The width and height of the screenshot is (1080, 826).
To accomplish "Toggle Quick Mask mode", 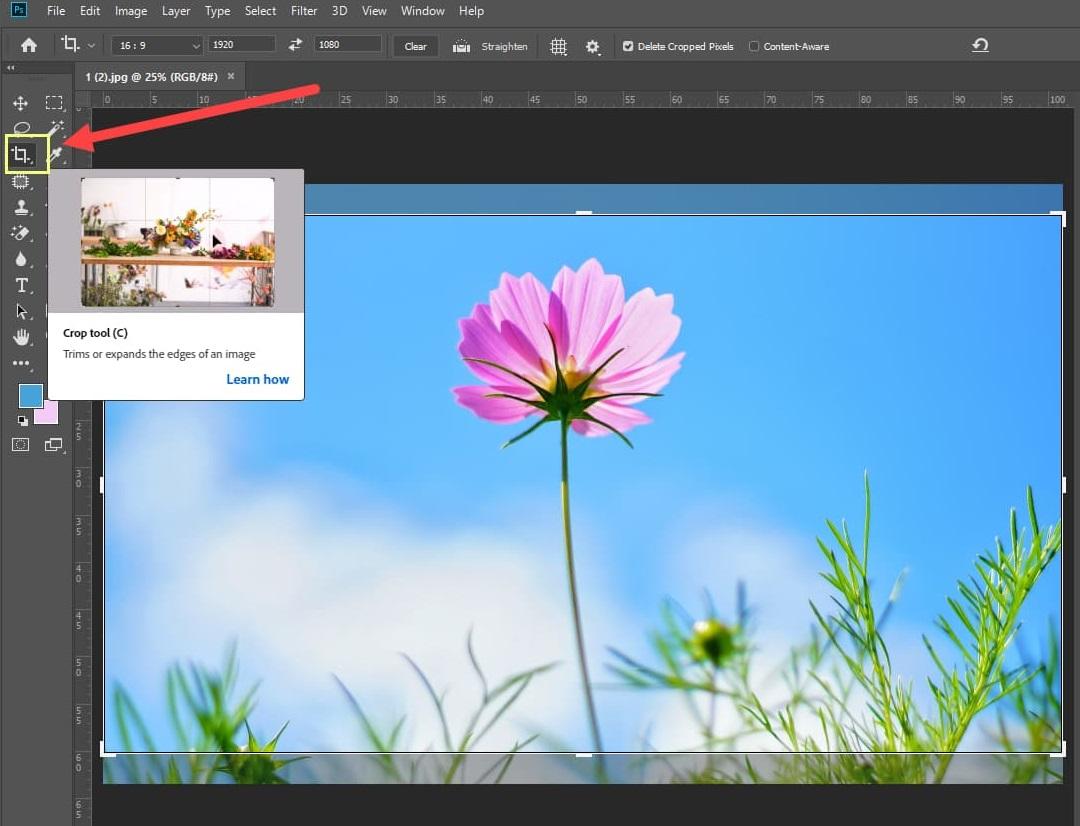I will coord(21,445).
